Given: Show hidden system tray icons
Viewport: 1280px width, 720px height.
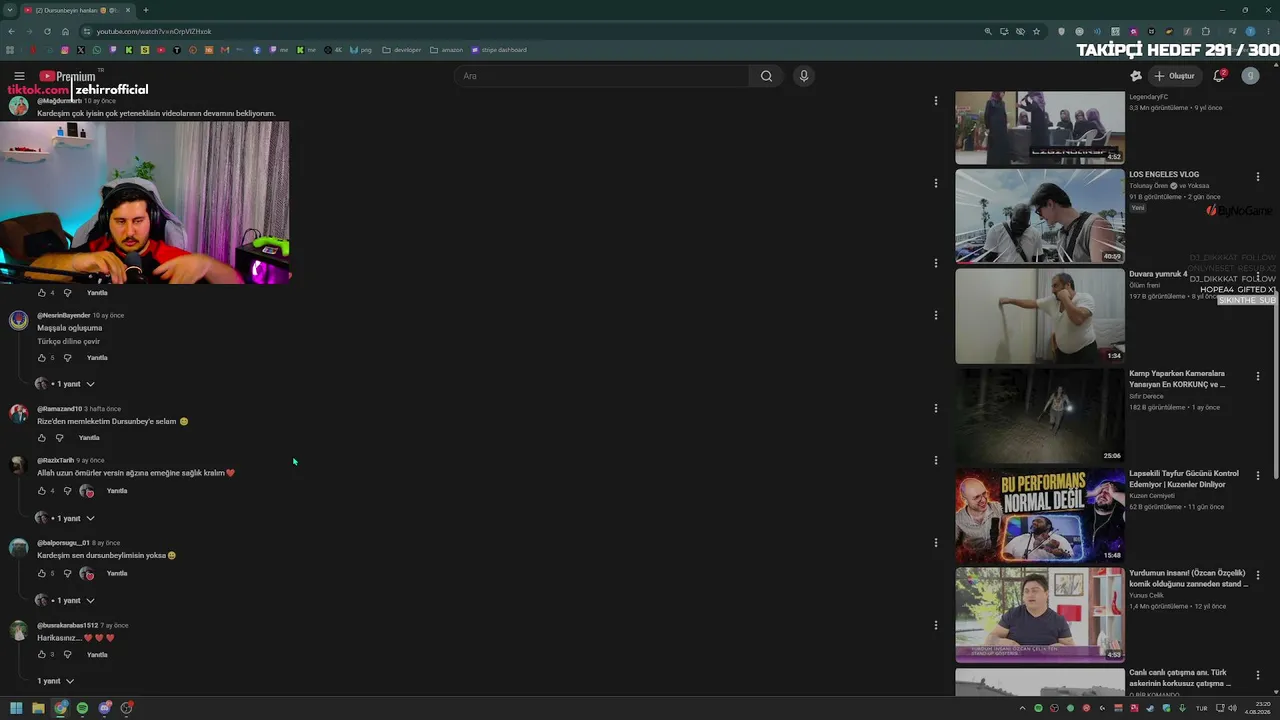Looking at the screenshot, I should pos(1022,708).
